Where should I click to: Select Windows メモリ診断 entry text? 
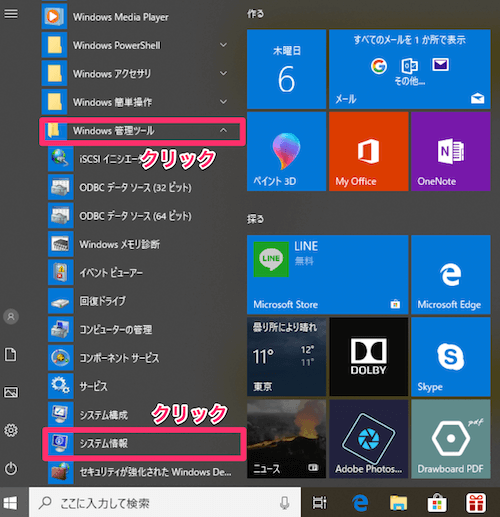tap(120, 244)
